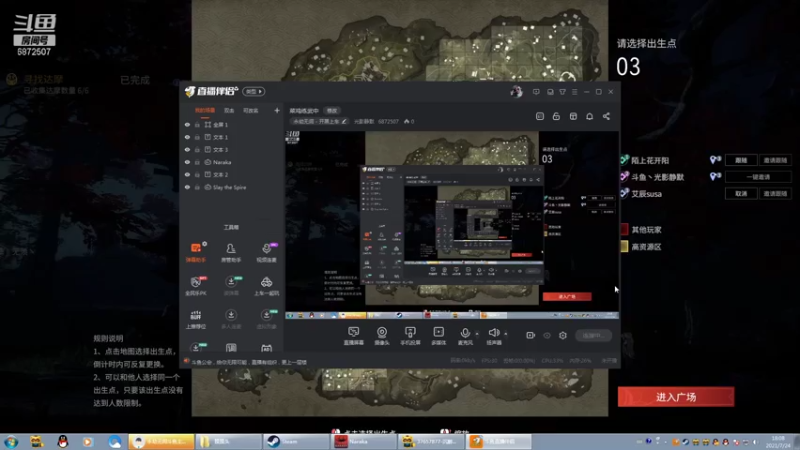Switch to Naraka window in taskbar
The image size is (800, 450).
(363, 442)
